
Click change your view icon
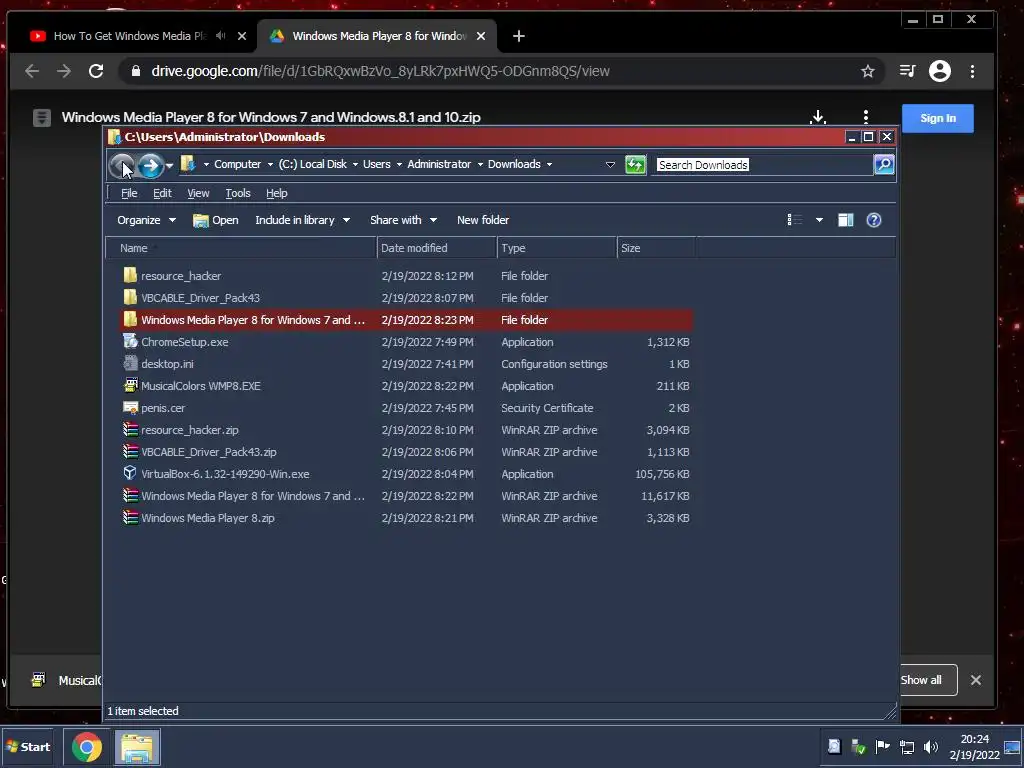pos(794,220)
